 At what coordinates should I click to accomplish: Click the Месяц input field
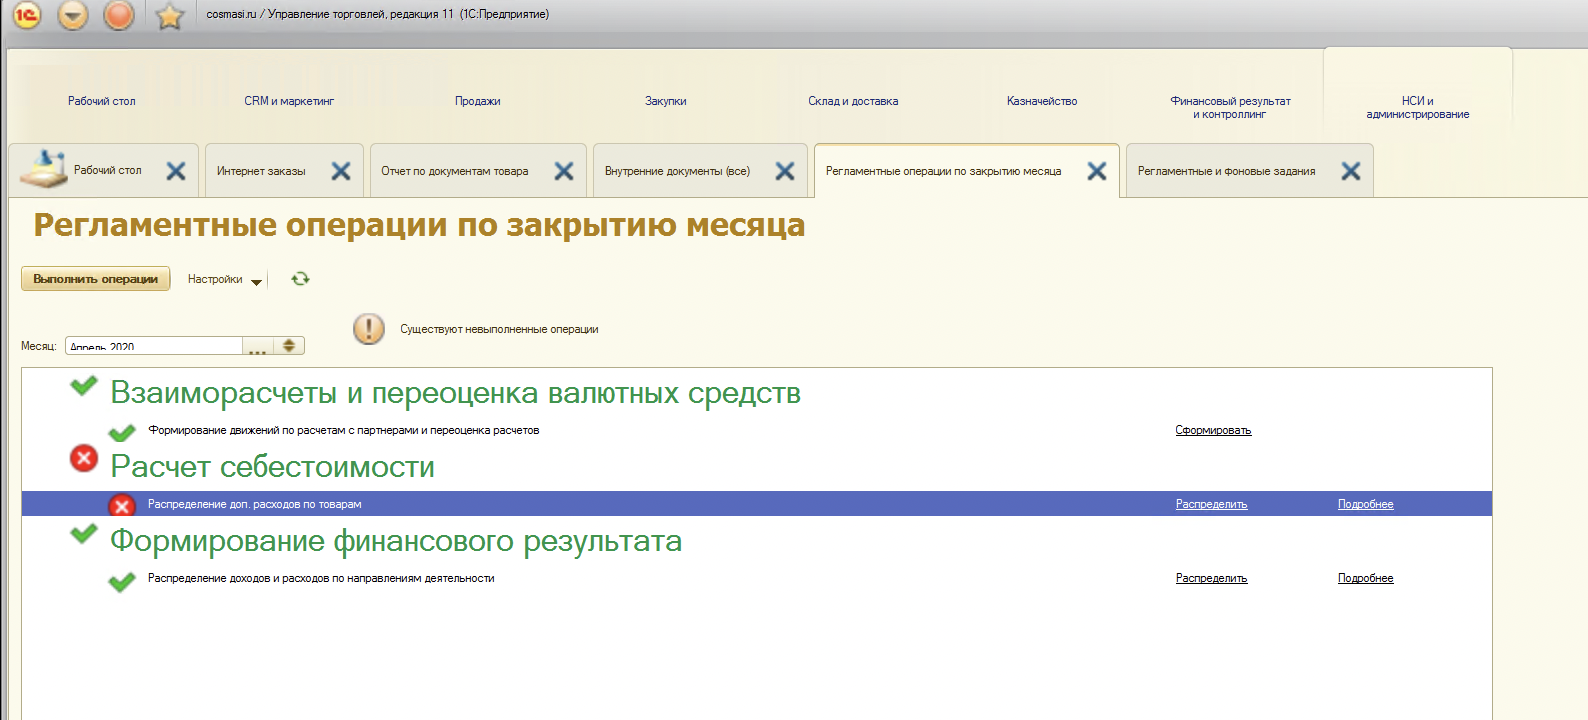[154, 346]
